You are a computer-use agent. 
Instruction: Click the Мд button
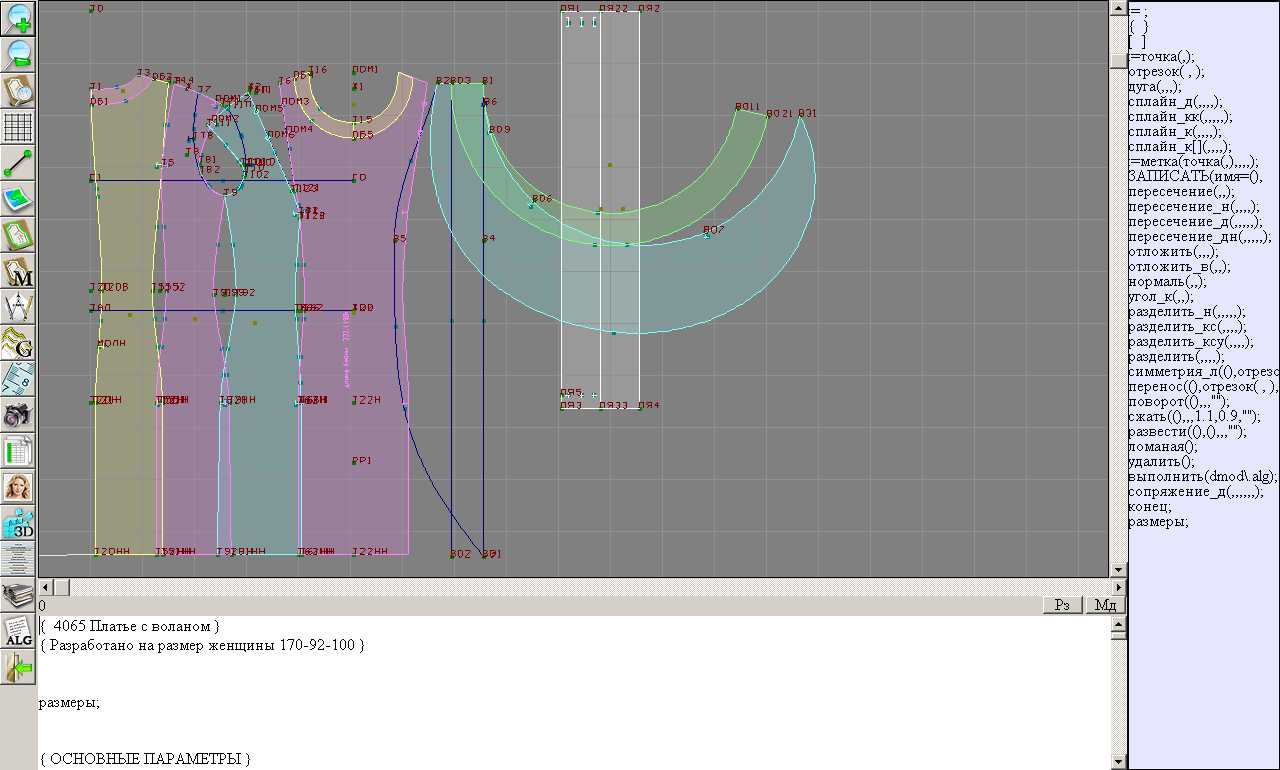pyautogui.click(x=1105, y=605)
